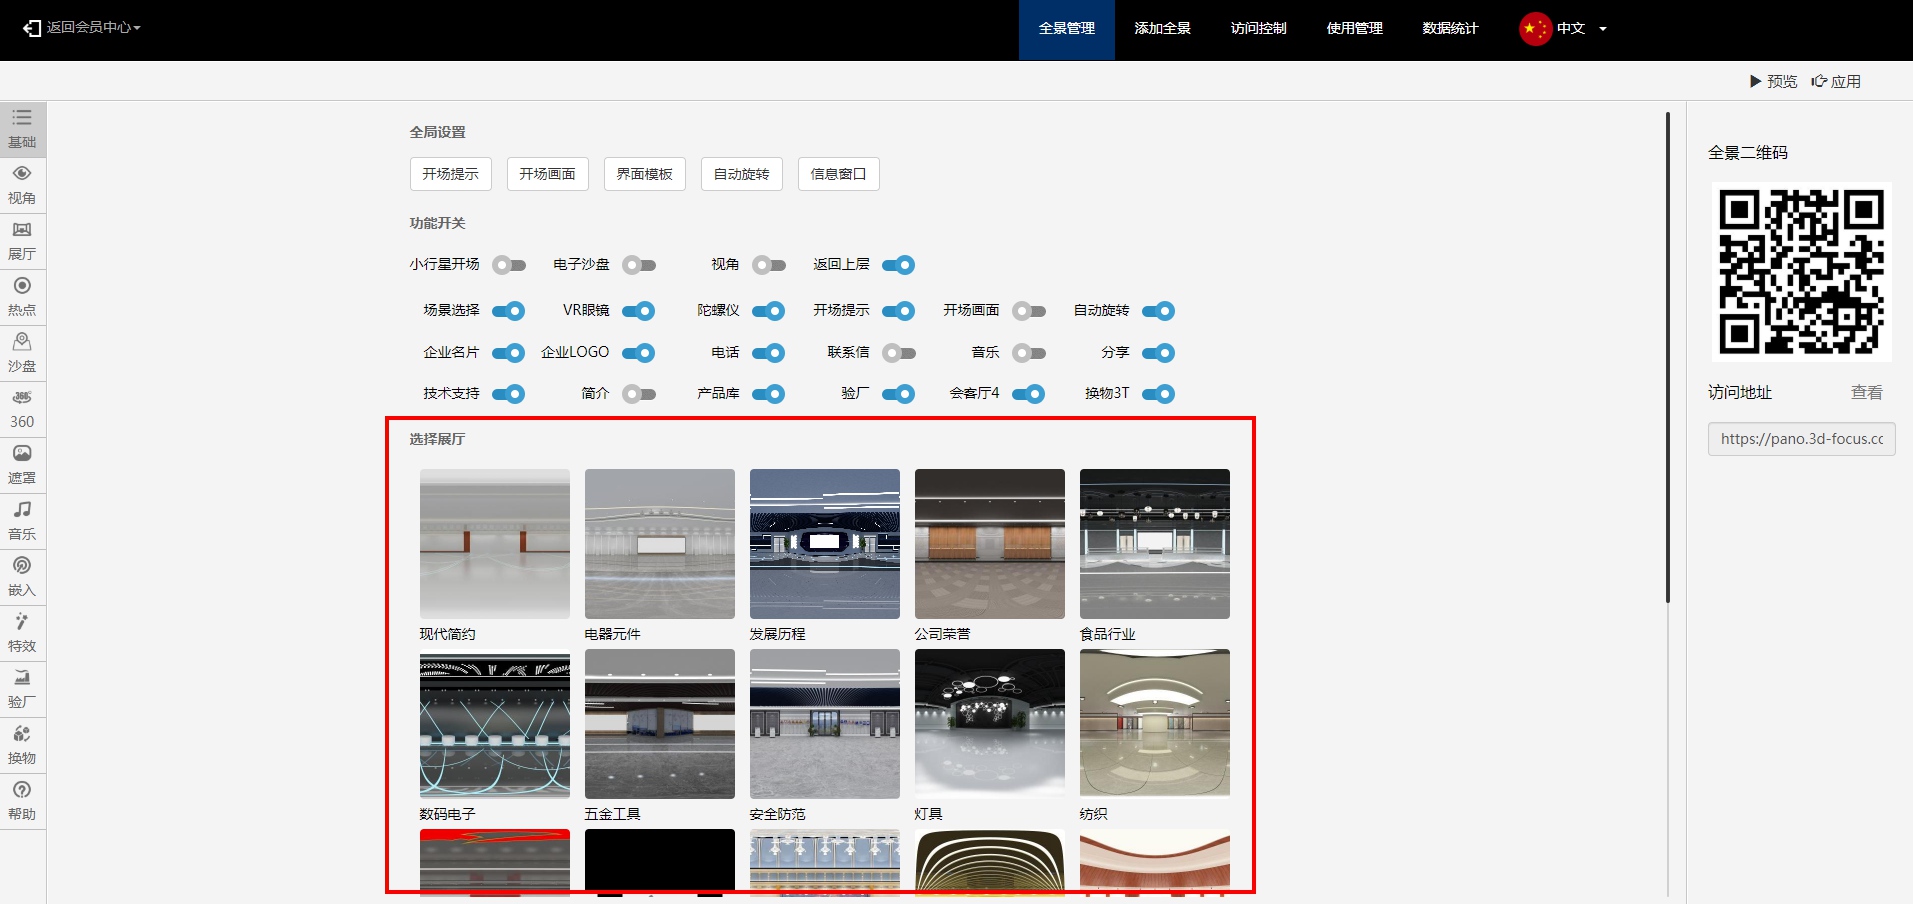Open the 视角 (view angle) sidebar icon
The height and width of the screenshot is (904, 1913).
click(22, 185)
